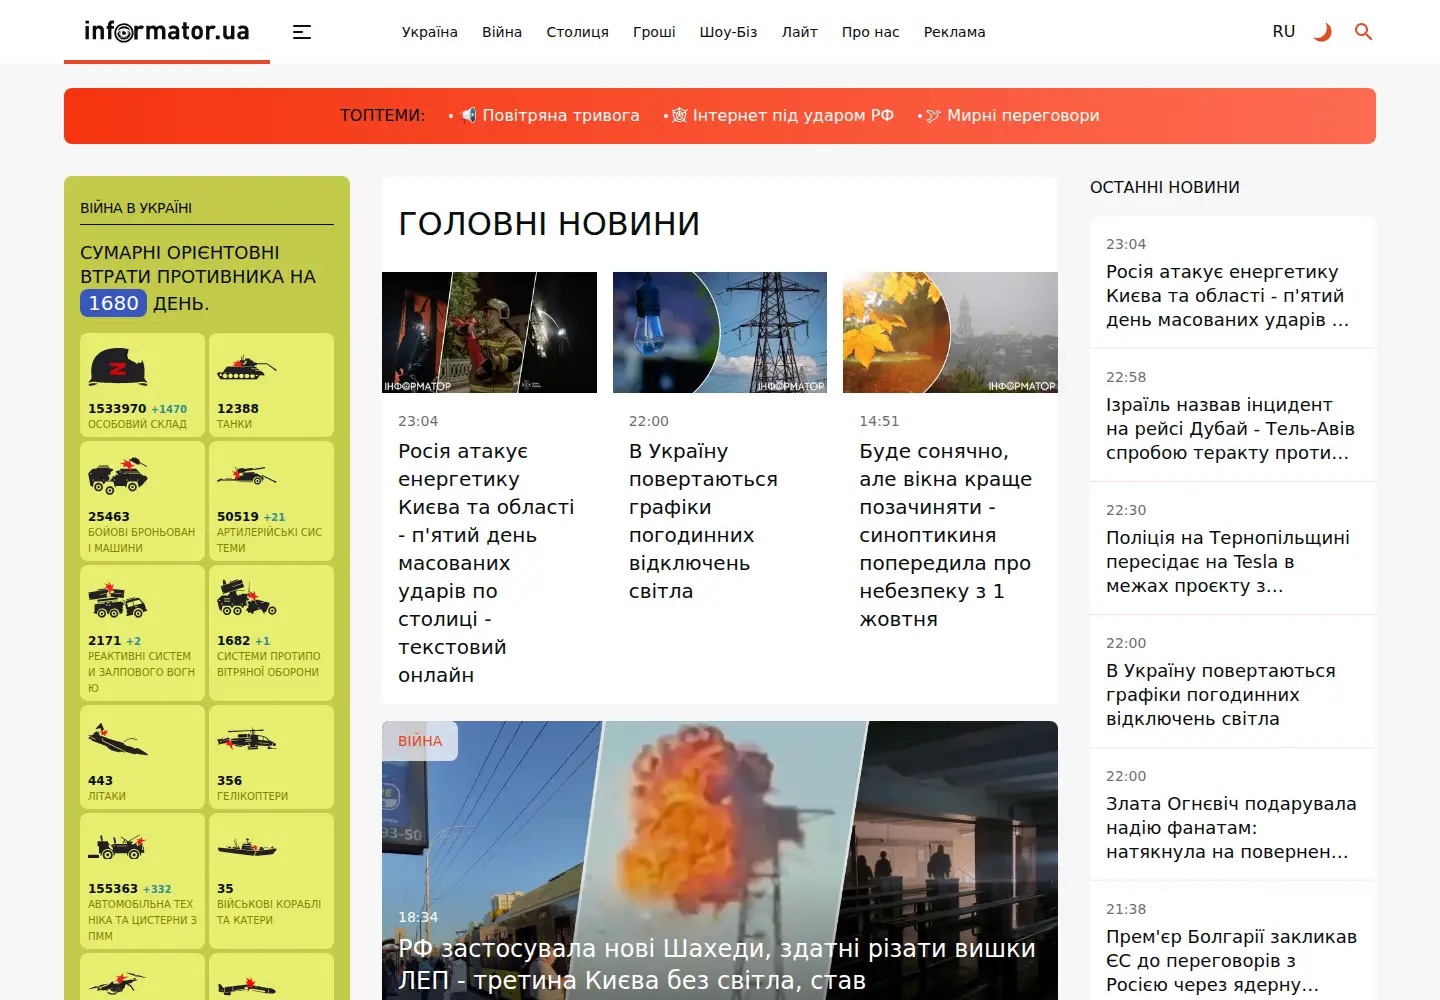The height and width of the screenshot is (1000, 1440).
Task: Open autumn leaves weather thumbnail
Action: click(x=950, y=332)
